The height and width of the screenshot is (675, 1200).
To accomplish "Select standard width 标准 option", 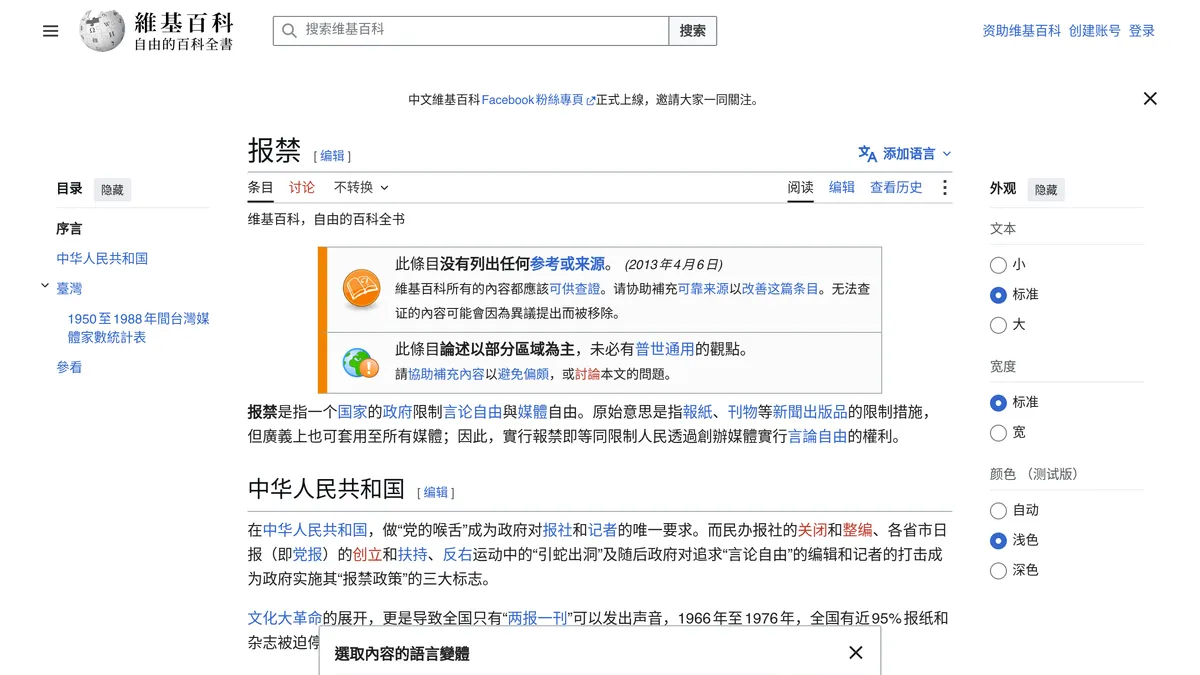I will pyautogui.click(x=998, y=403).
